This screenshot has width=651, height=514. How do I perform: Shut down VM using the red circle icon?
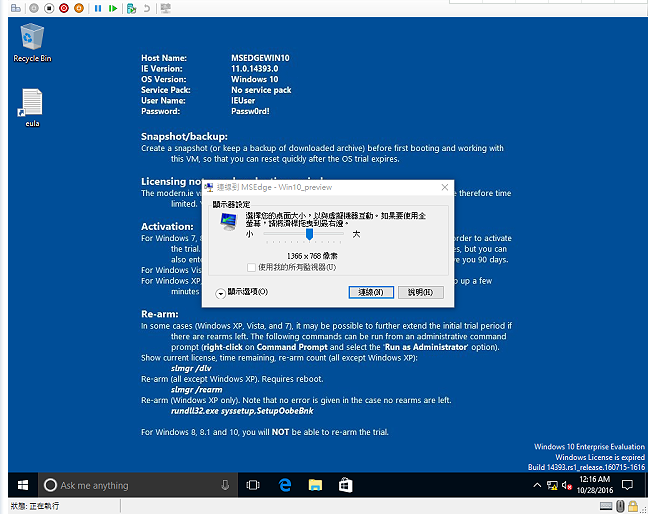click(64, 8)
